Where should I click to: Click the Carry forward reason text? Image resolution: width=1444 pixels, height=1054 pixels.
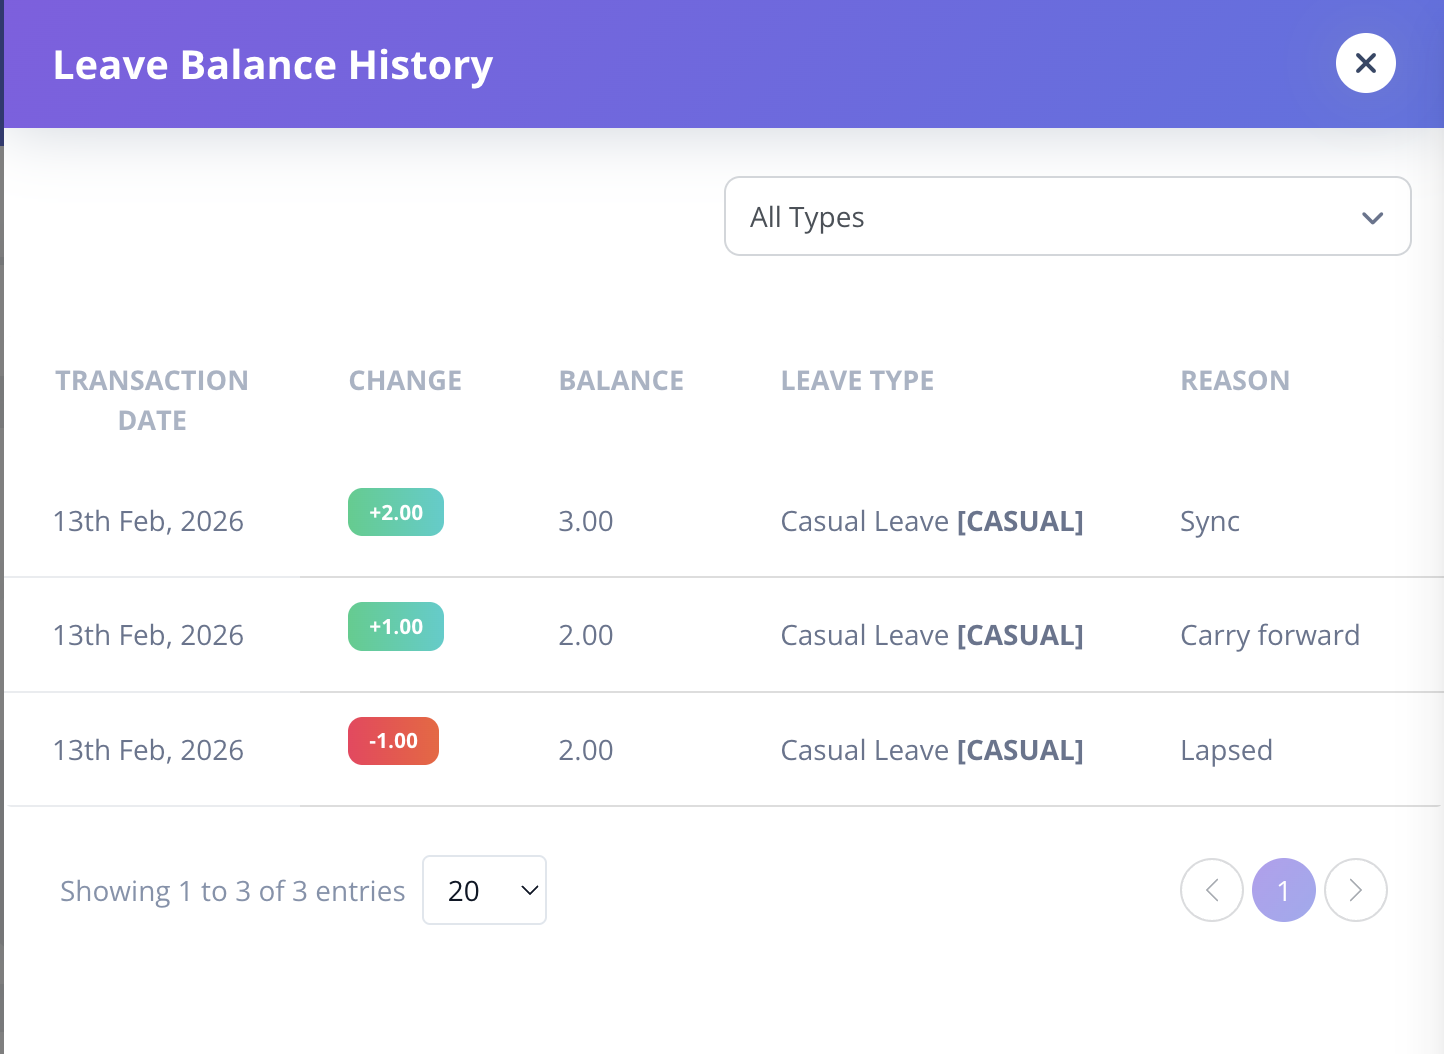(x=1270, y=635)
